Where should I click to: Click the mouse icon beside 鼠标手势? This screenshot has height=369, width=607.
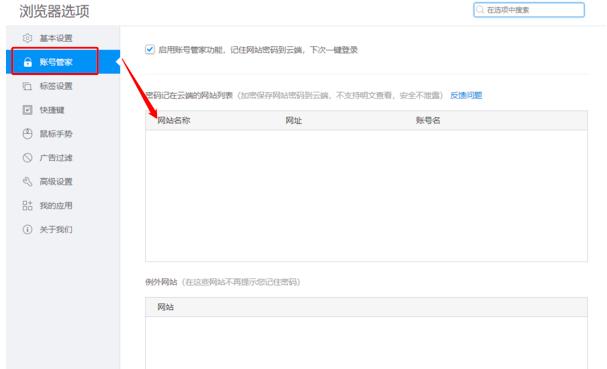[x=27, y=134]
